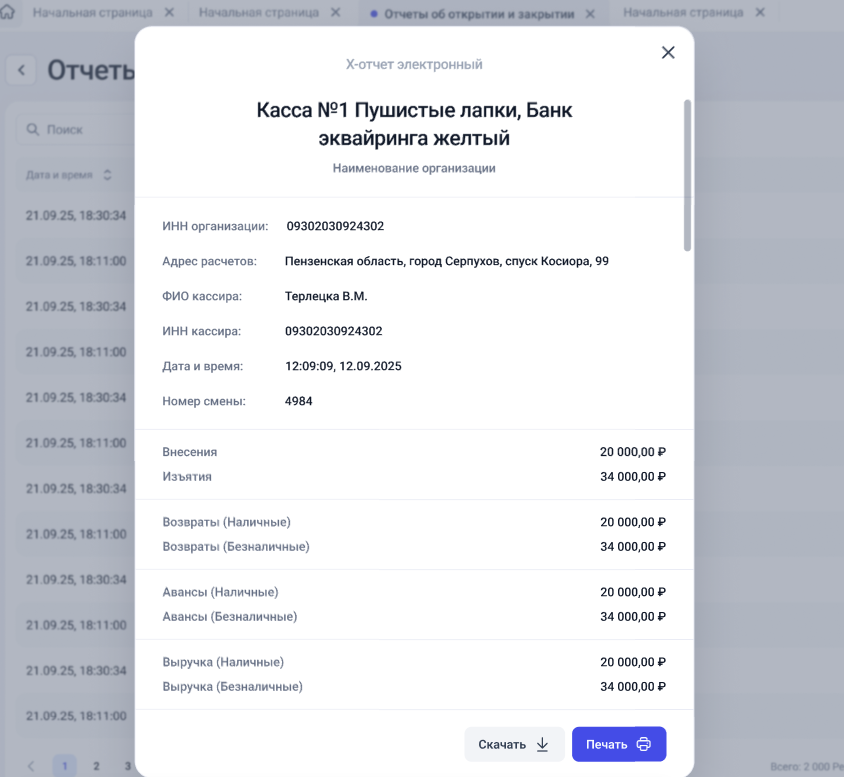Click the ИНН кассира value
This screenshot has width=844, height=777.
pyautogui.click(x=334, y=331)
